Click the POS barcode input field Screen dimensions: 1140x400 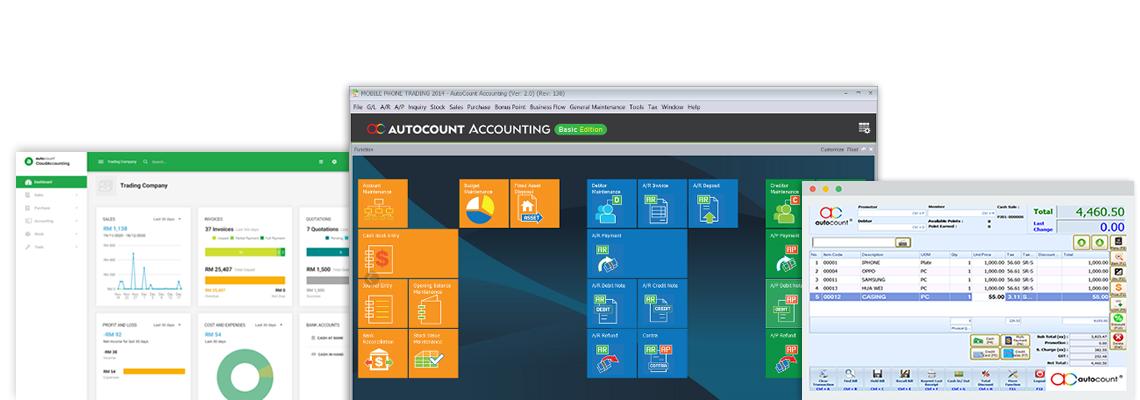coord(853,242)
